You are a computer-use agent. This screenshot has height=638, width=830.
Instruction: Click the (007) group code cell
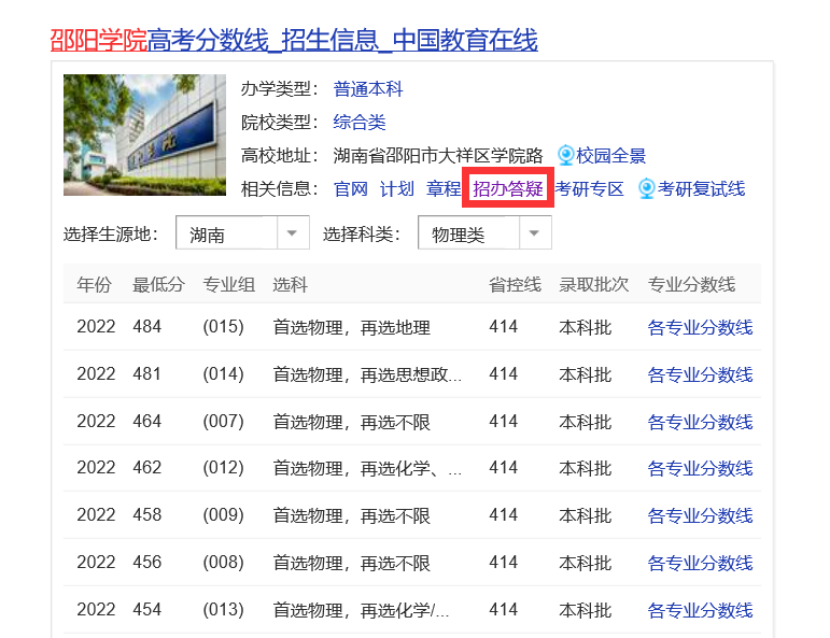pyautogui.click(x=223, y=421)
